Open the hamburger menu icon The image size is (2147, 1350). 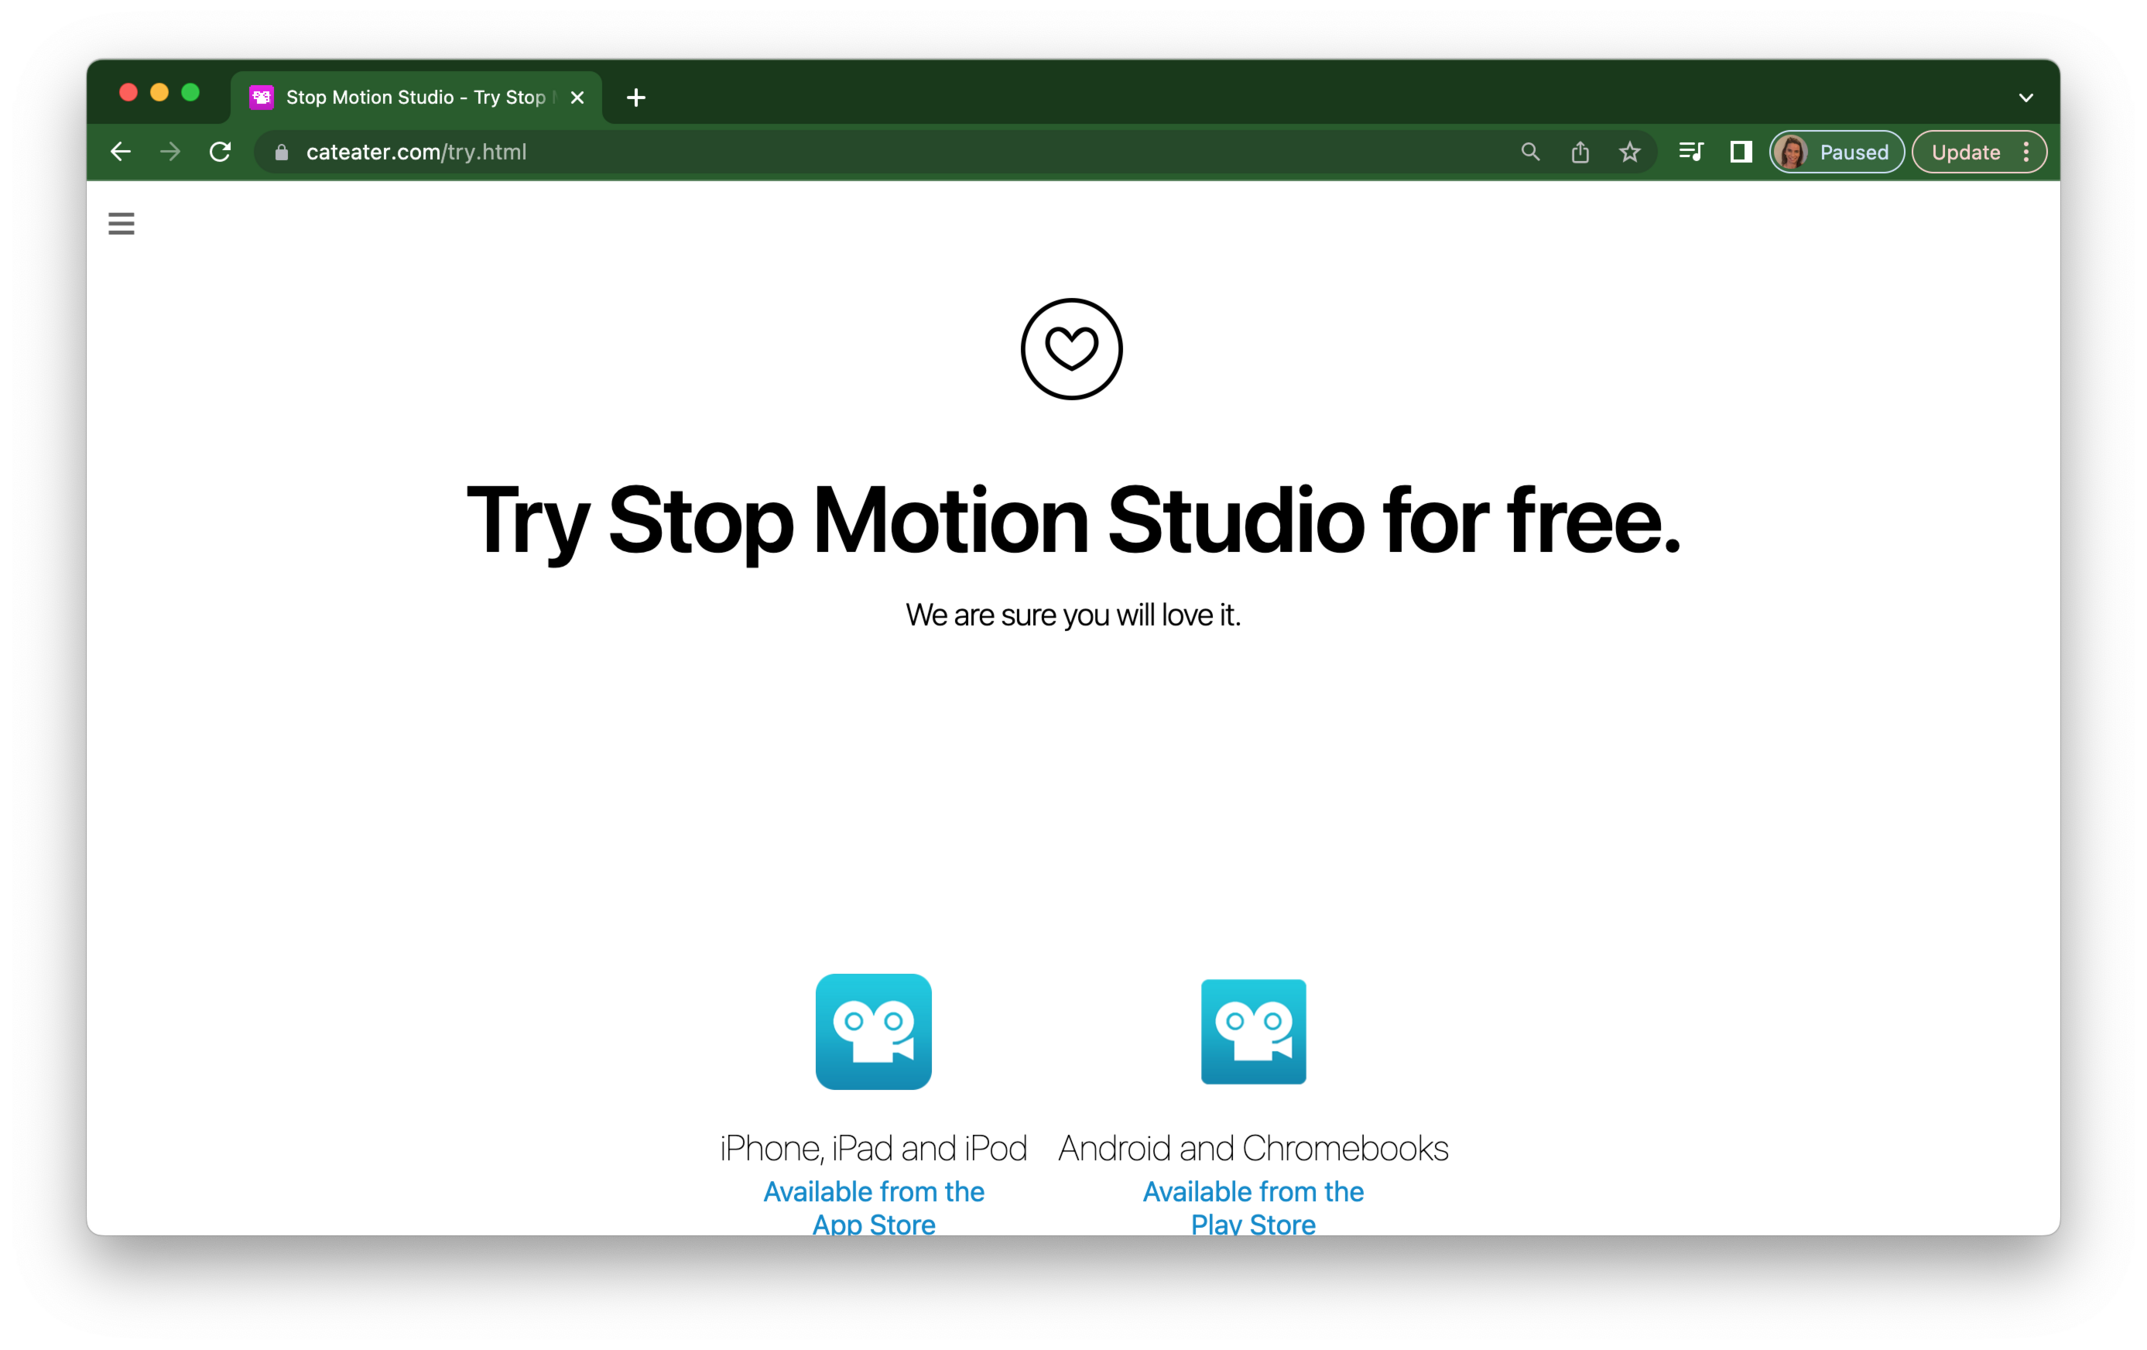coord(121,223)
